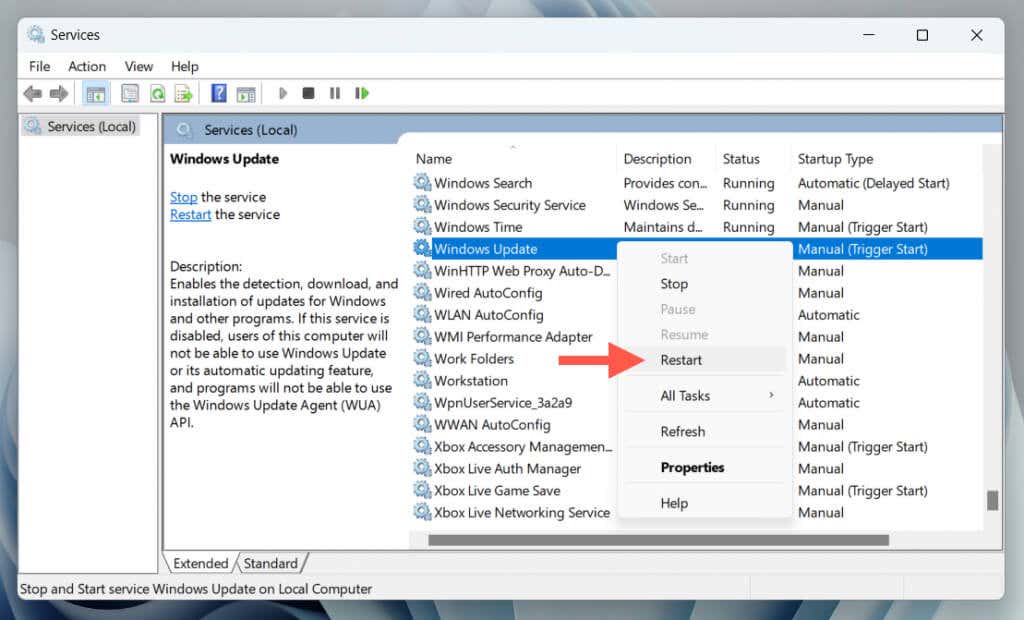Screen dimensions: 1024x620
Task: Click the vertical scrollbar thumb in services list
Action: point(993,500)
